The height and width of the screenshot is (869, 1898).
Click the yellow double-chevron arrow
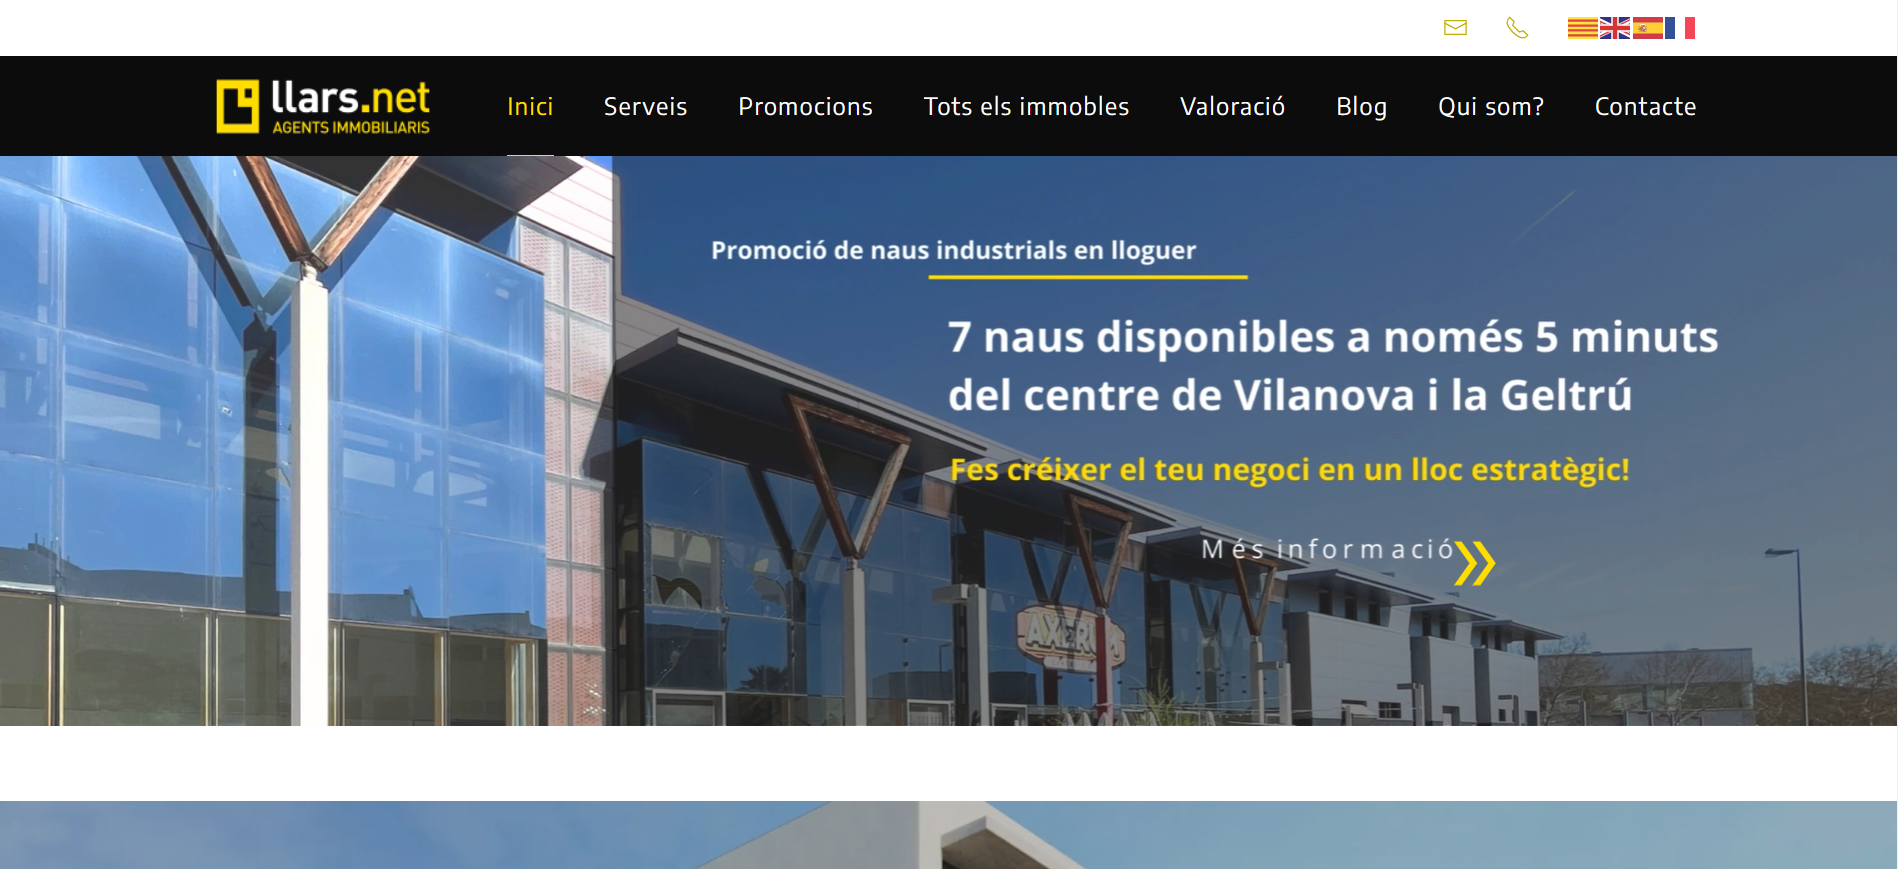[x=1475, y=563]
